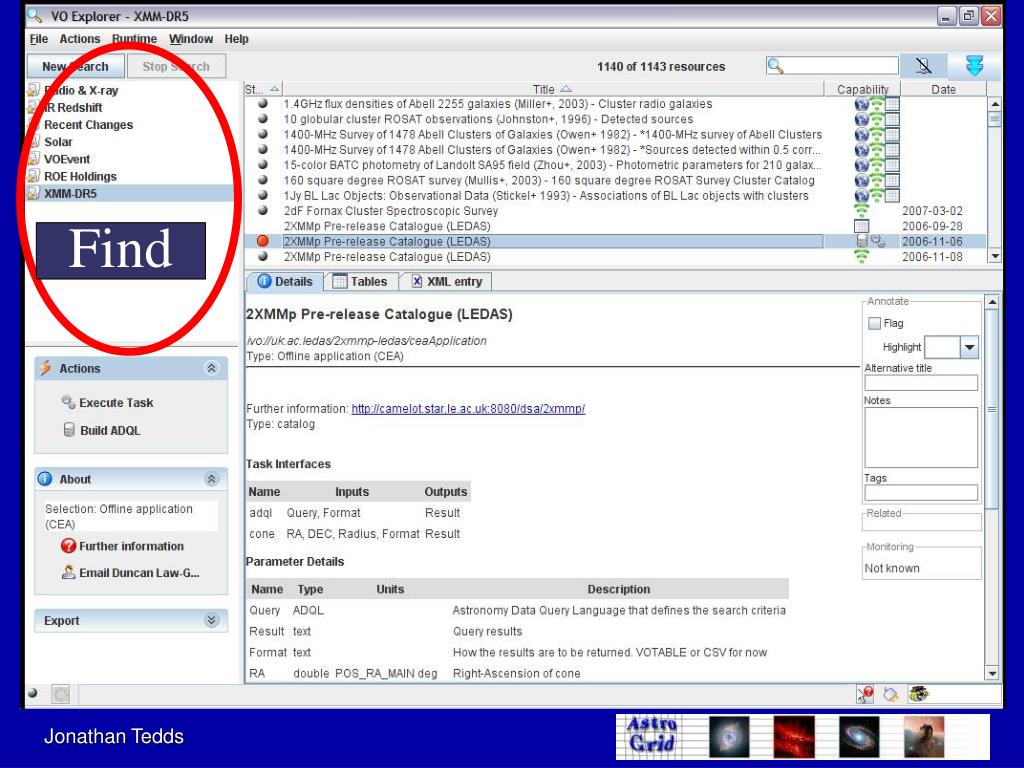Image resolution: width=1024 pixels, height=768 pixels.
Task: Click the details pane scroll-down arrow
Action: click(993, 673)
